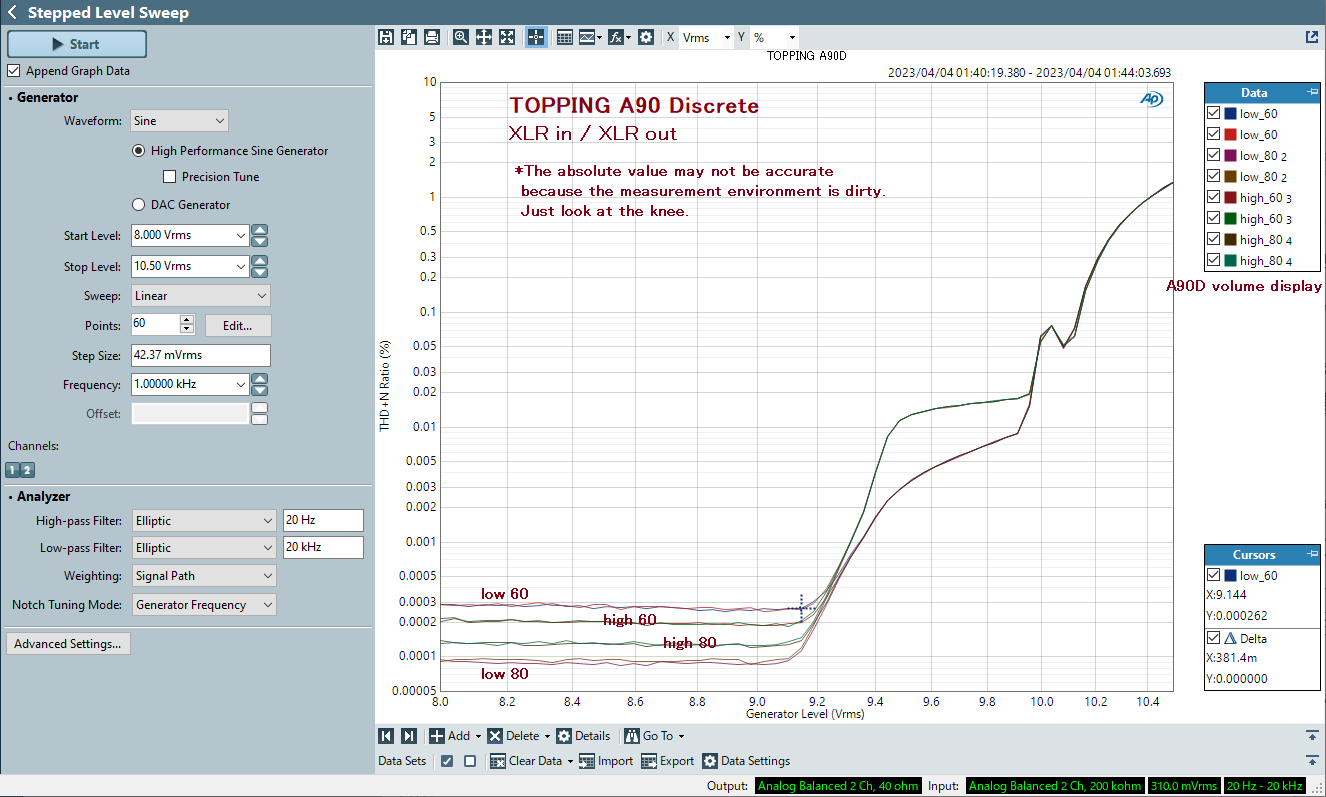The image size is (1326, 797).
Task: Open the fx derived result dropdown
Action: point(619,37)
